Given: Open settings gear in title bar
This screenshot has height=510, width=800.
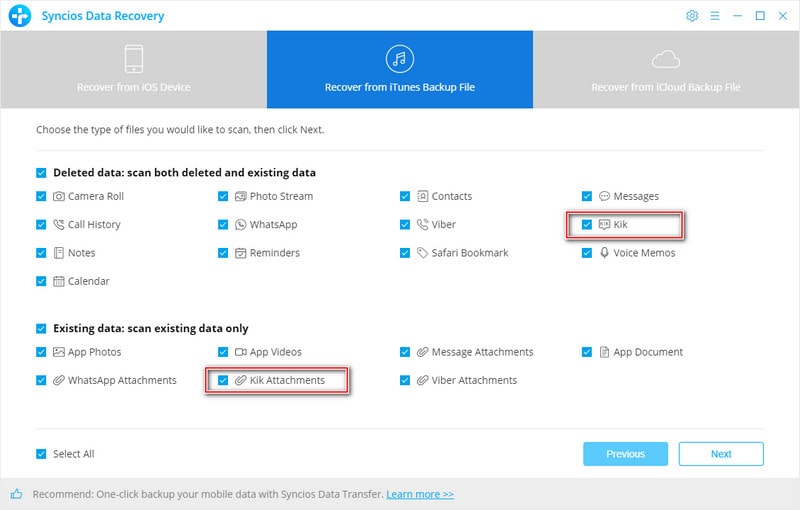Looking at the screenshot, I should pos(692,16).
